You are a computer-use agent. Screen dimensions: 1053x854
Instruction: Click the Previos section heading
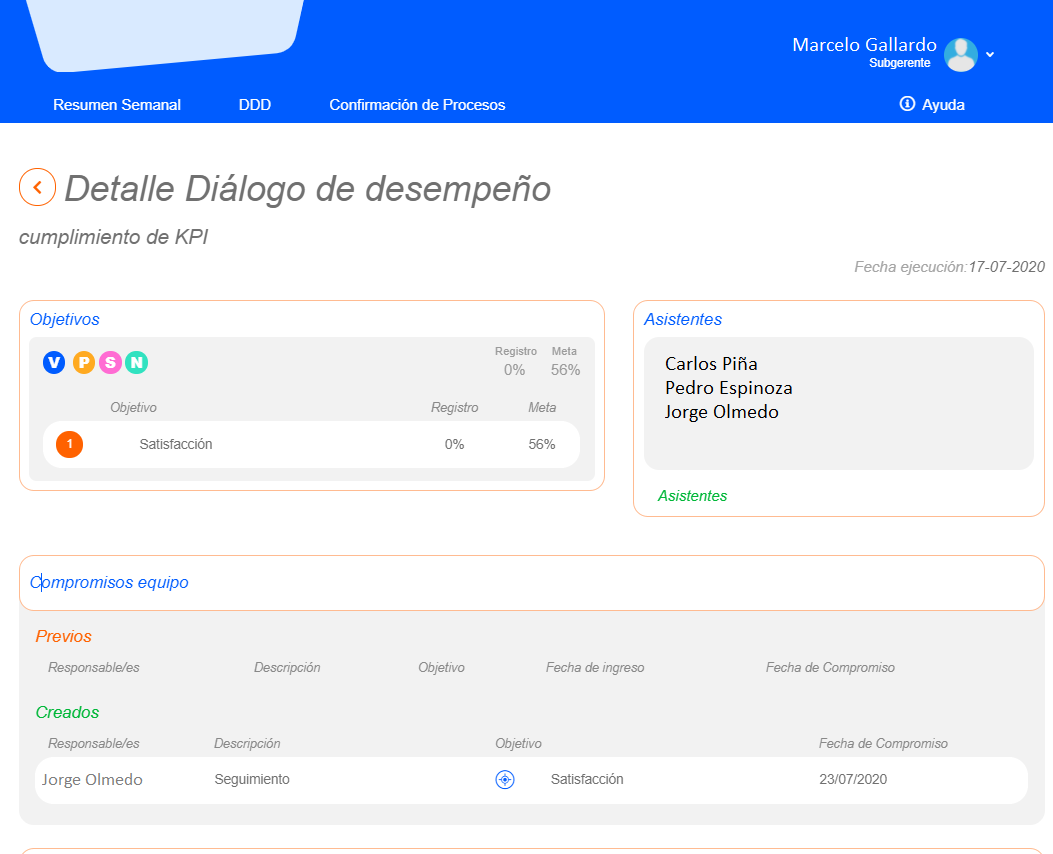click(x=64, y=636)
